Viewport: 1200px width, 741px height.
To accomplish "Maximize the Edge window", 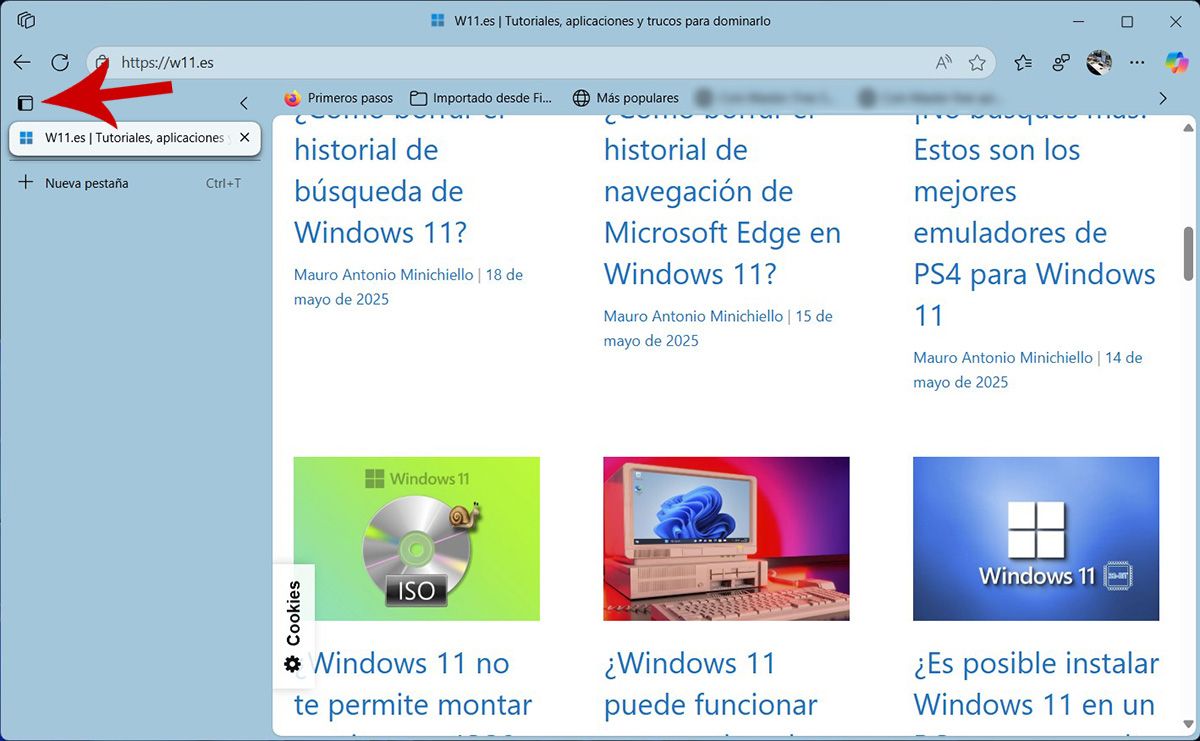I will [x=1127, y=21].
